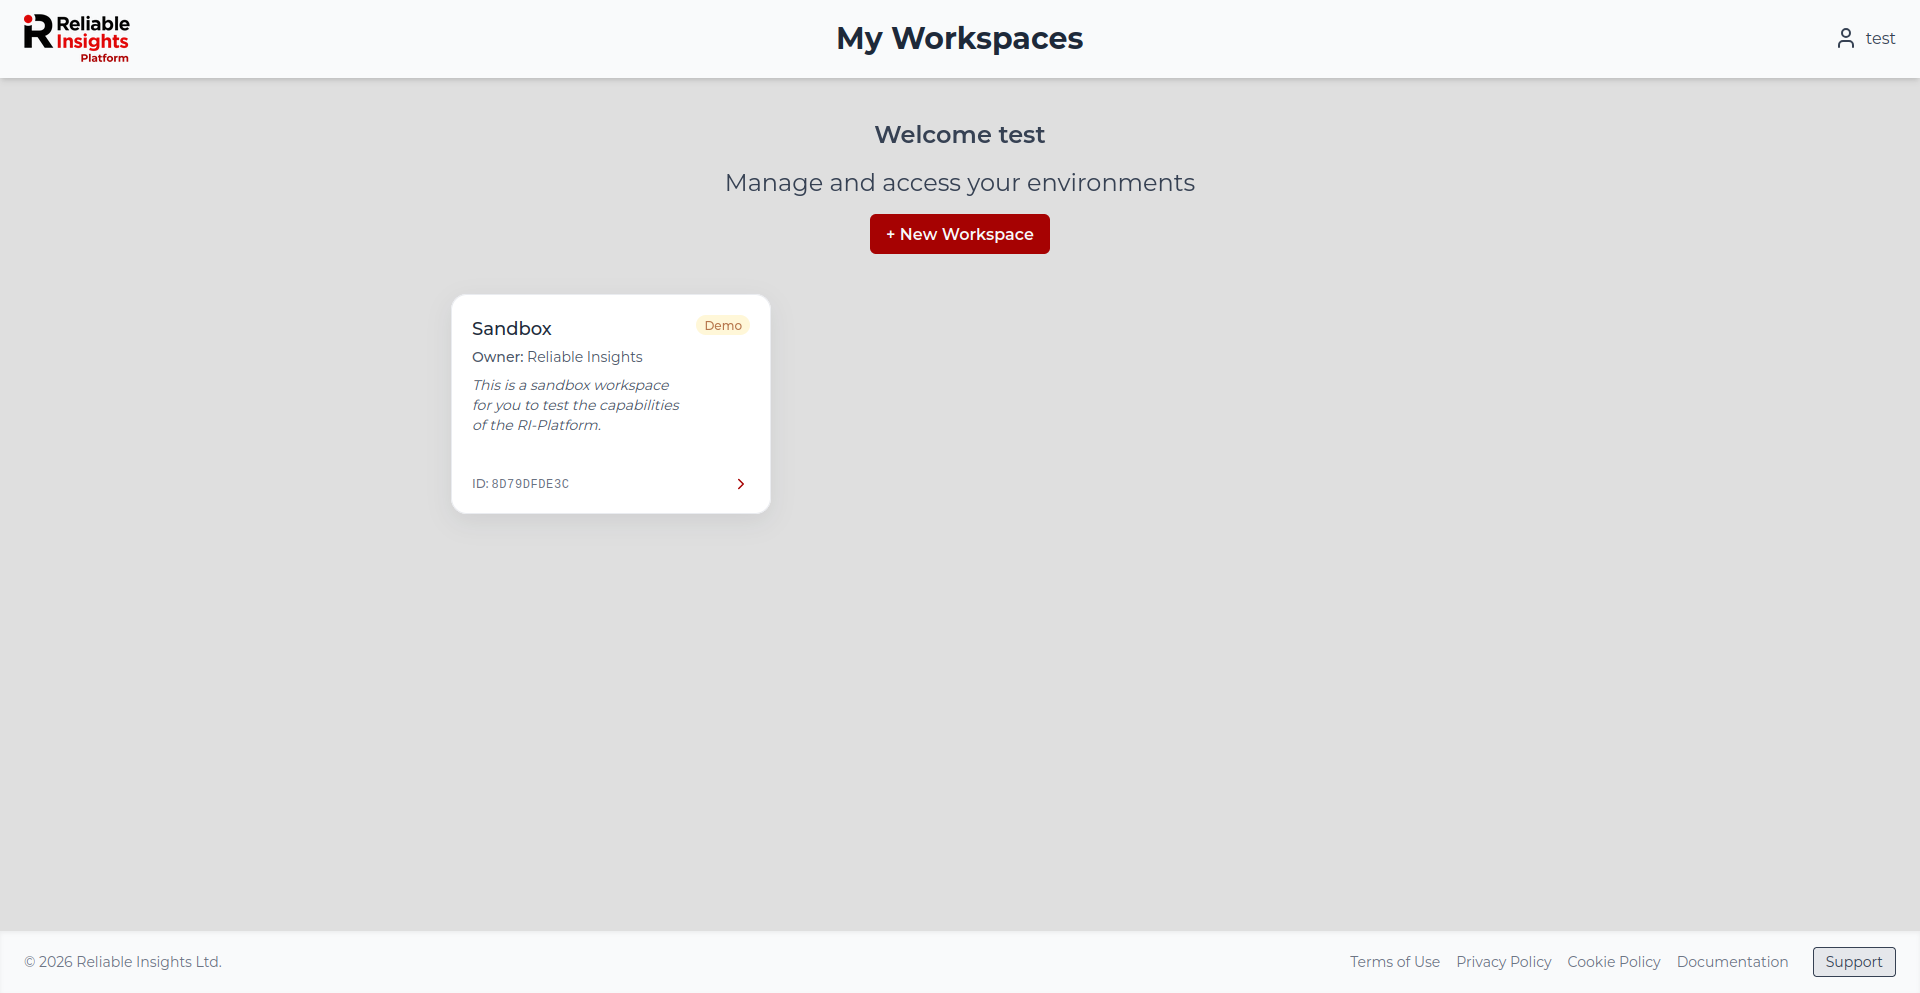Click the Owner: Reliable Insights text
This screenshot has height=993, width=1920.
click(x=557, y=357)
